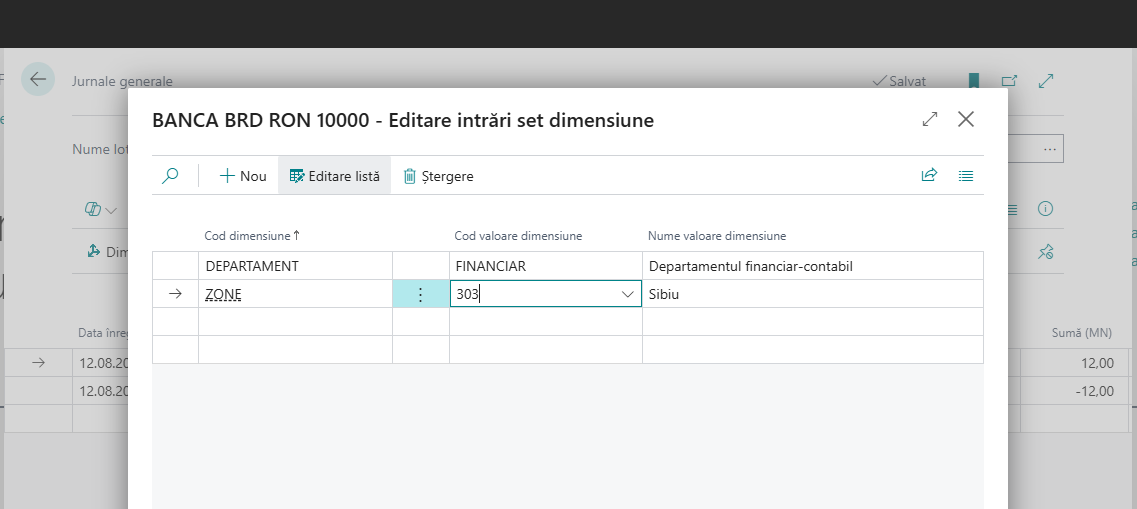1137x509 pixels.
Task: Select the Departamentul financiar-contabil cell
Action: [x=812, y=266]
